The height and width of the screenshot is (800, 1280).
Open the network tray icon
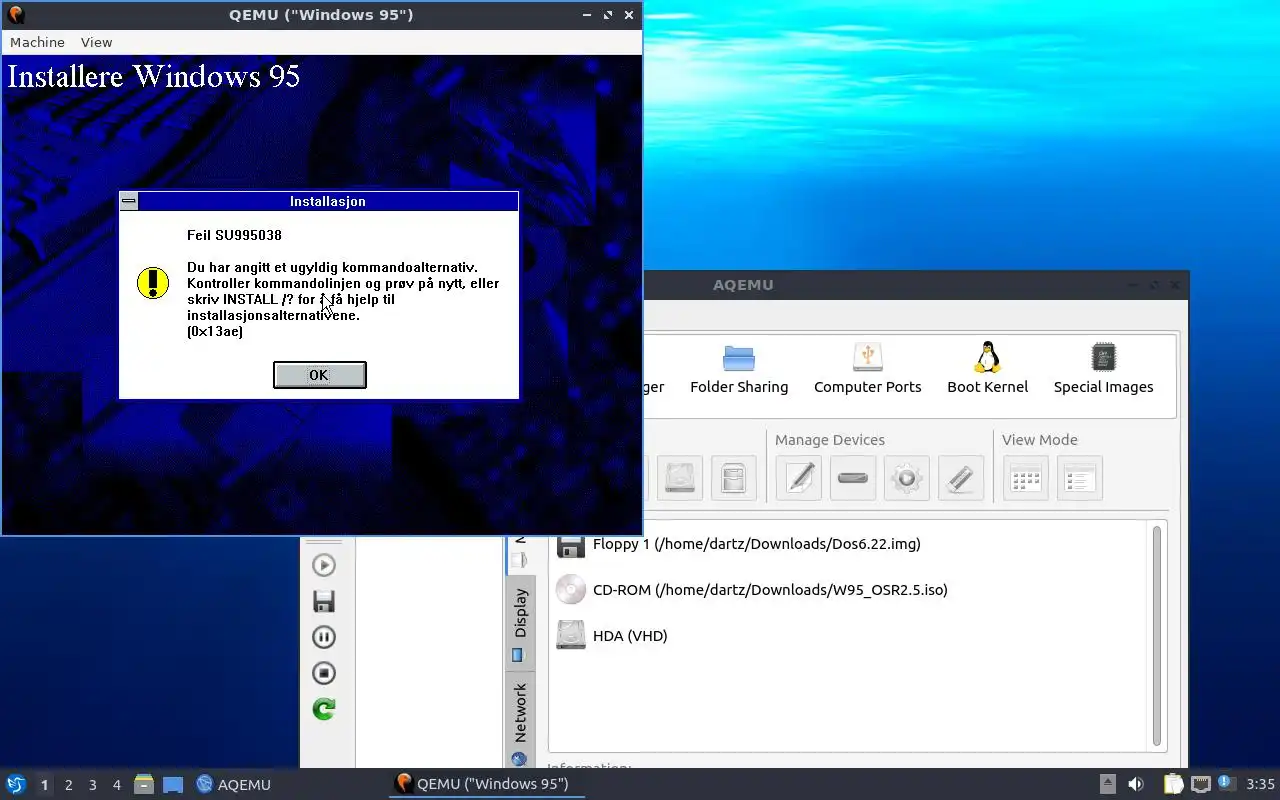[x=1200, y=784]
